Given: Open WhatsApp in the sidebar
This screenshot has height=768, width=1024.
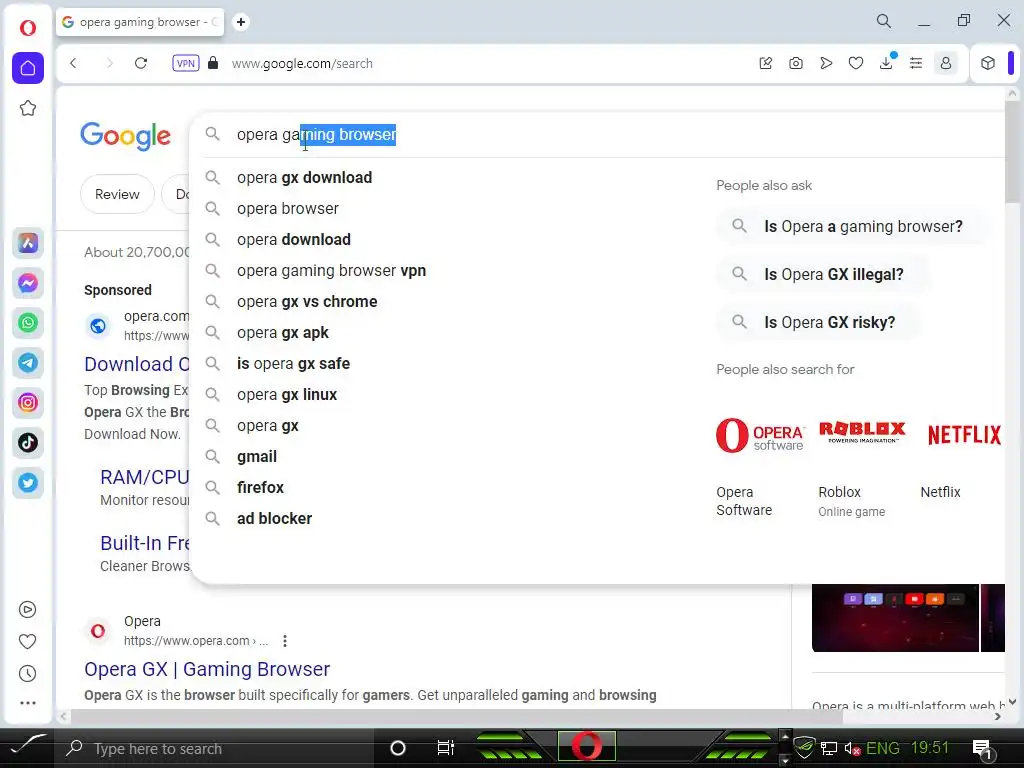Looking at the screenshot, I should pyautogui.click(x=27, y=323).
